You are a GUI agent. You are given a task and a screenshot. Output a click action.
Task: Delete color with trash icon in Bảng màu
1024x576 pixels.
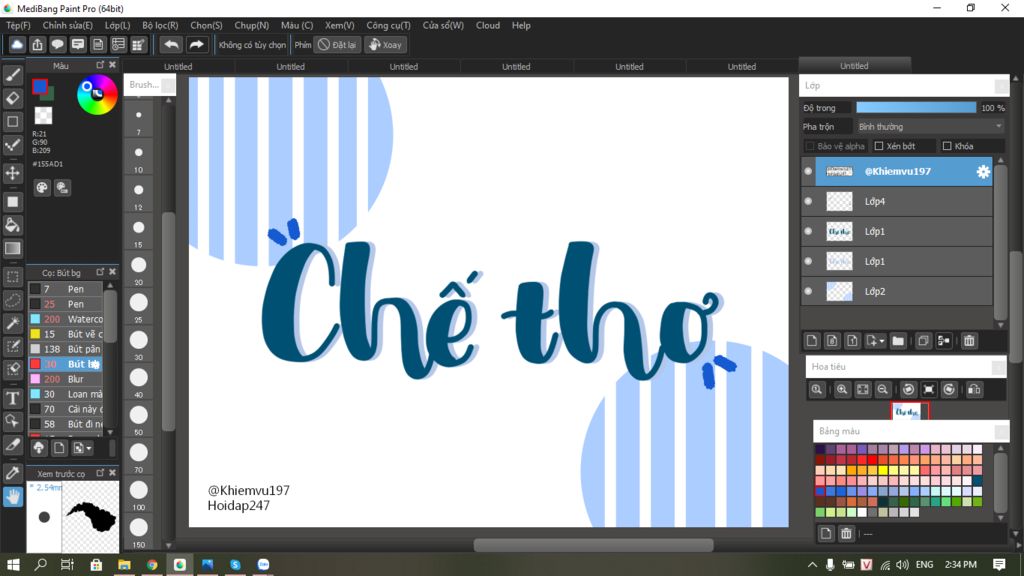click(x=846, y=534)
